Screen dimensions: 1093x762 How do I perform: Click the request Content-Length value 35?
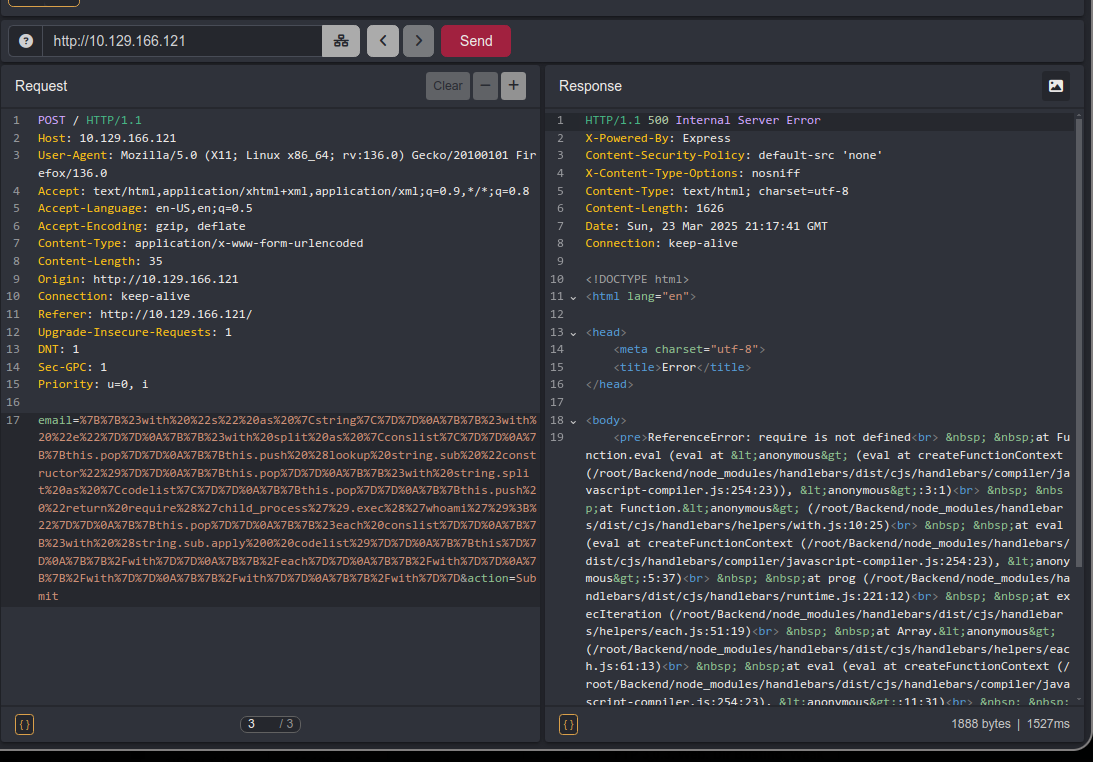155,261
